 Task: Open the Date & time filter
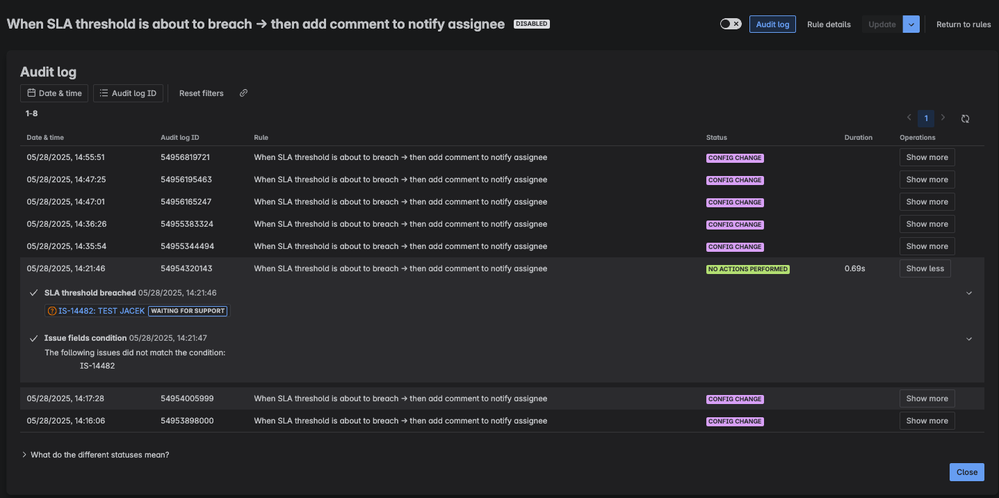(x=54, y=93)
